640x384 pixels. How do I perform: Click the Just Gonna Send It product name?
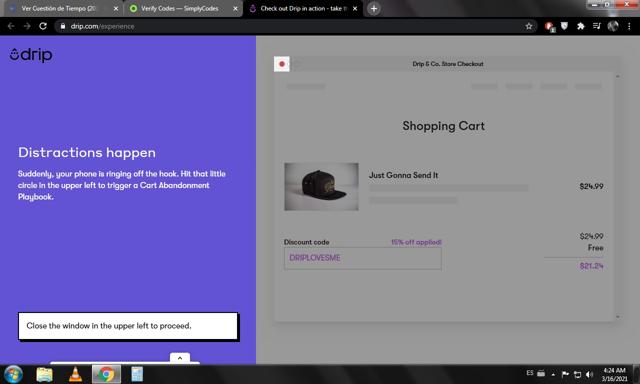coord(403,175)
